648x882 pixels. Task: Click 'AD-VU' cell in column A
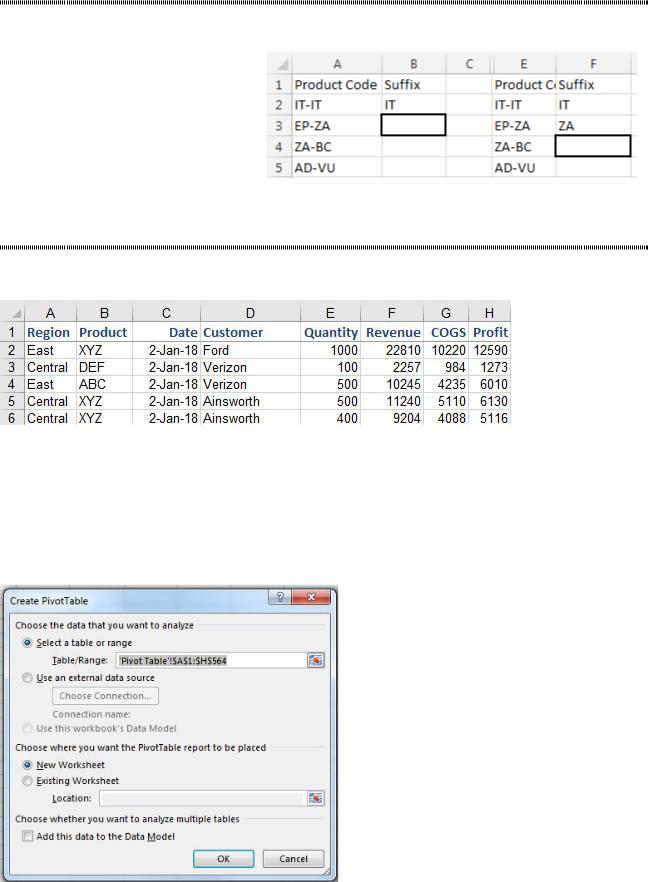[x=337, y=168]
